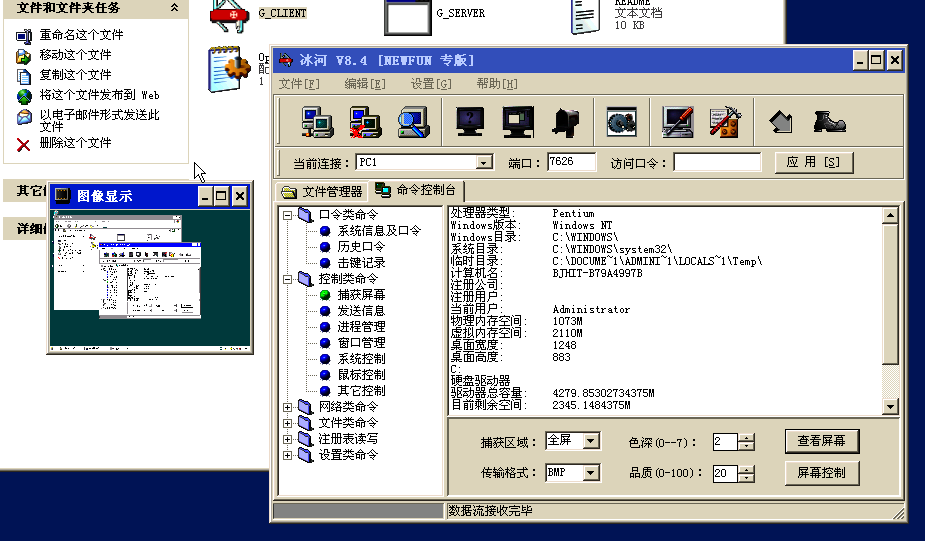Open the 编辑[E] menu
The height and width of the screenshot is (541, 925).
tap(365, 84)
